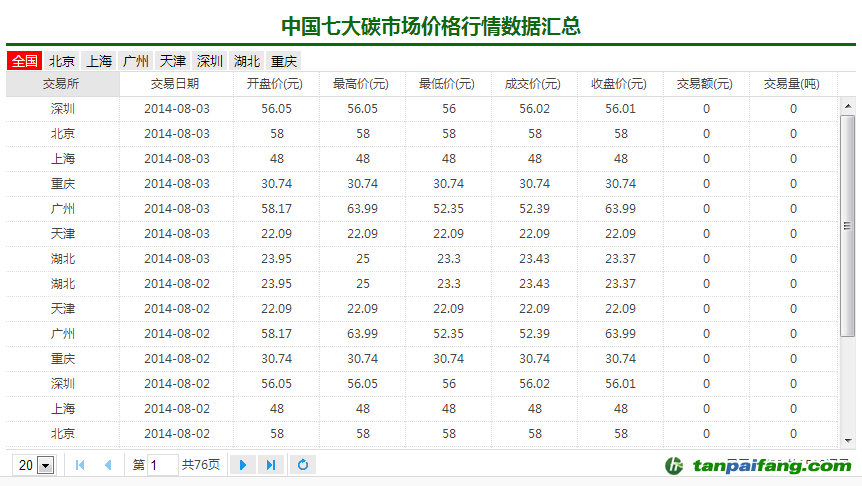Select 重庆 in the 2014-08-03 row

(63, 184)
